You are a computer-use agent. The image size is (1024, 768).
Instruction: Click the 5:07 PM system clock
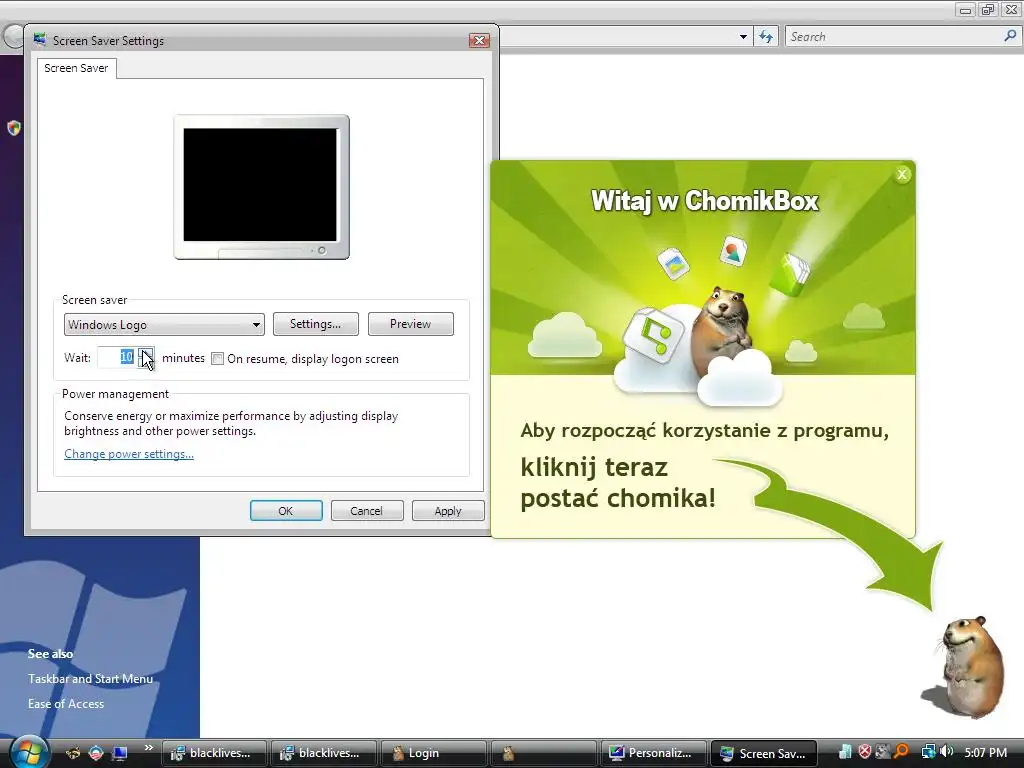(985, 753)
